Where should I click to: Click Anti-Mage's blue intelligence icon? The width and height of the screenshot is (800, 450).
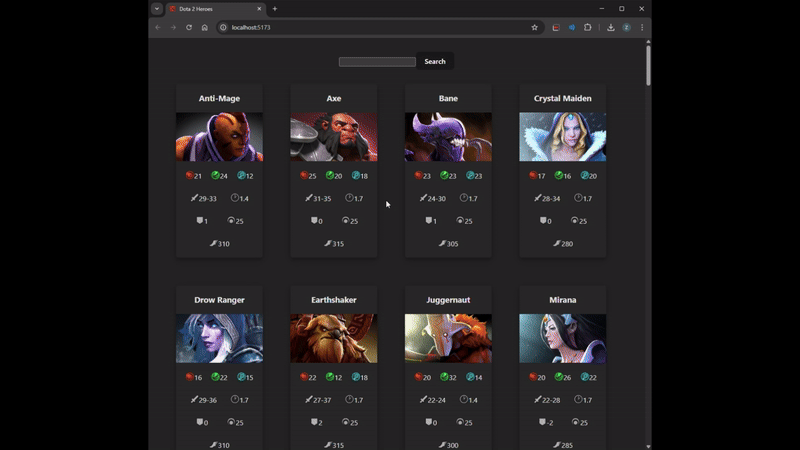pos(241,175)
